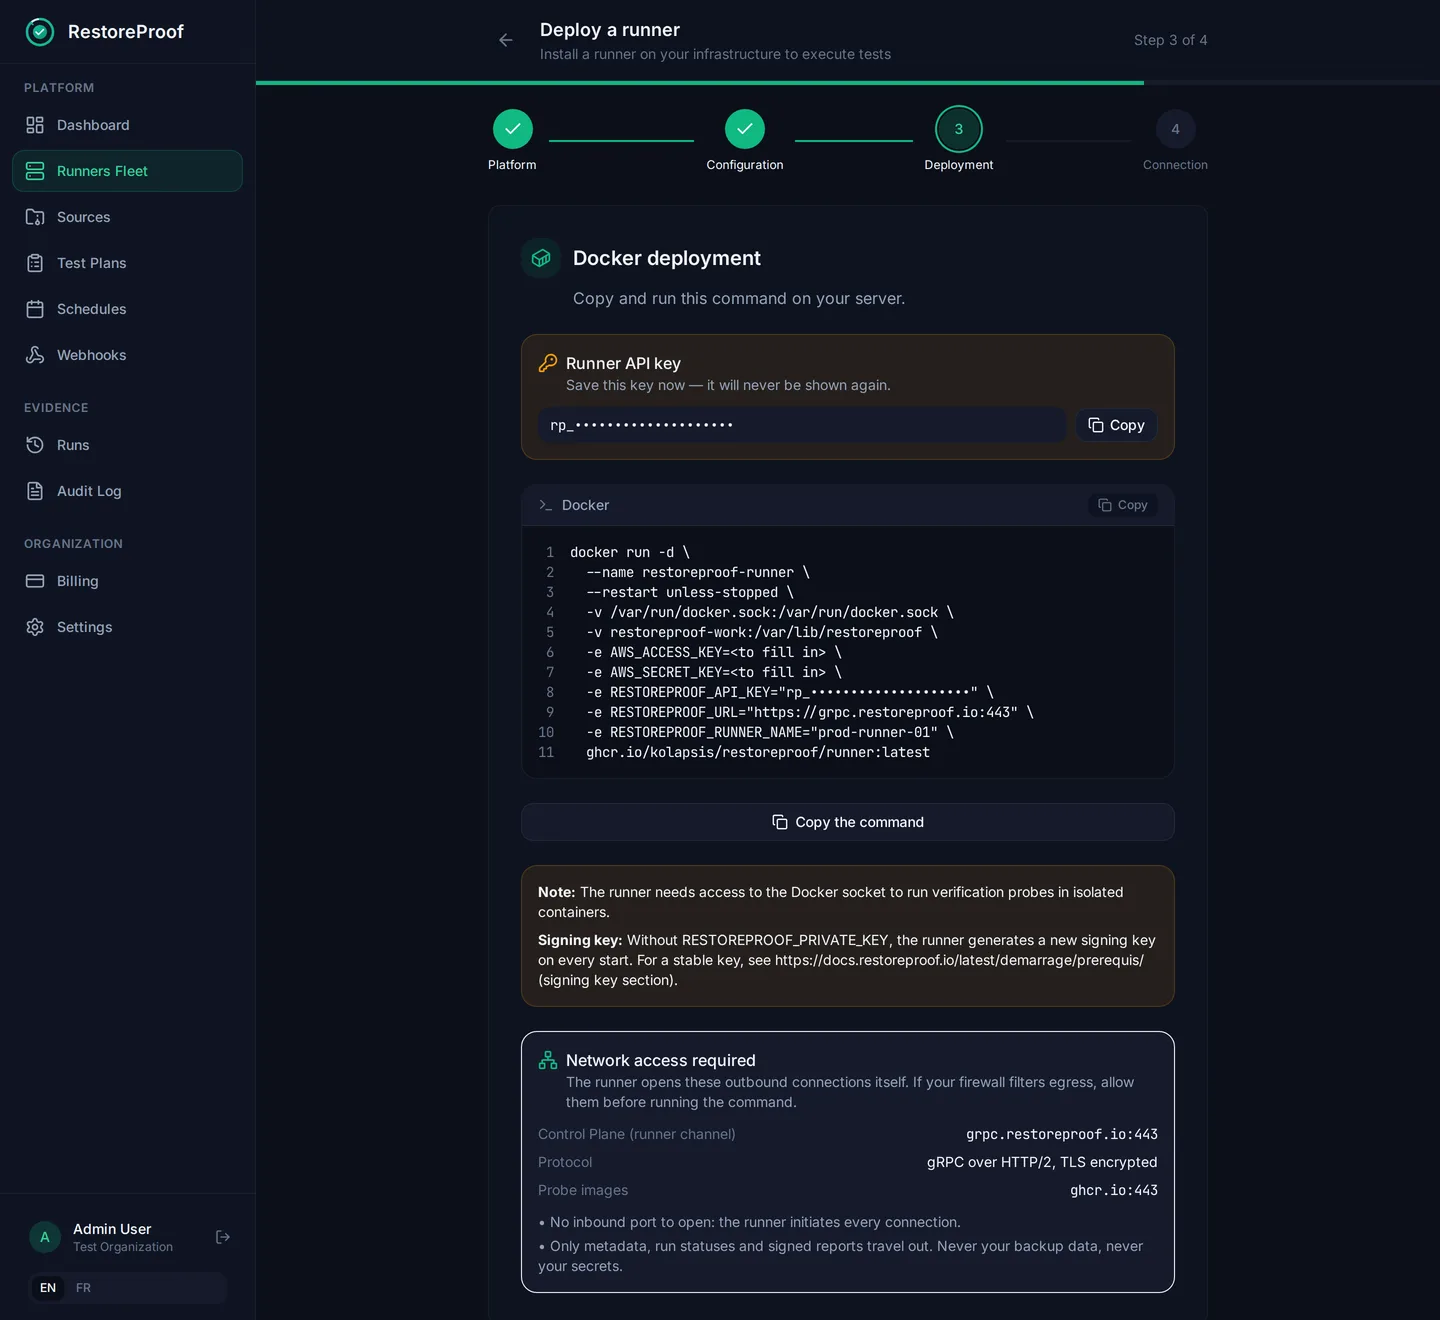Click the Admin User avatar
This screenshot has width=1440, height=1320.
(45, 1237)
